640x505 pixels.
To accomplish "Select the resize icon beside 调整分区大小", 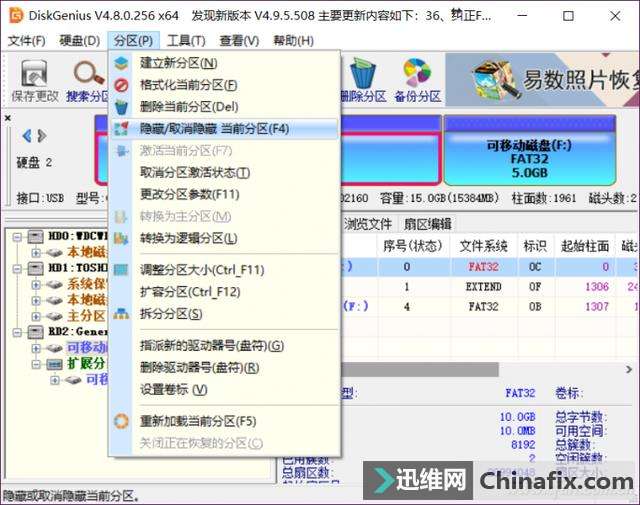I will pyautogui.click(x=121, y=270).
